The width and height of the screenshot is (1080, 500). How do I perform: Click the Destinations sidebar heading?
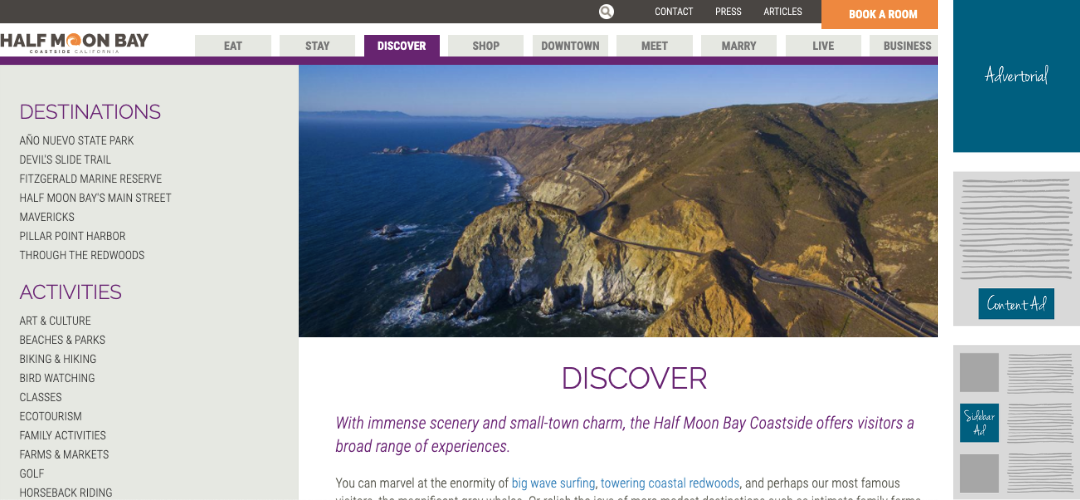(x=90, y=112)
